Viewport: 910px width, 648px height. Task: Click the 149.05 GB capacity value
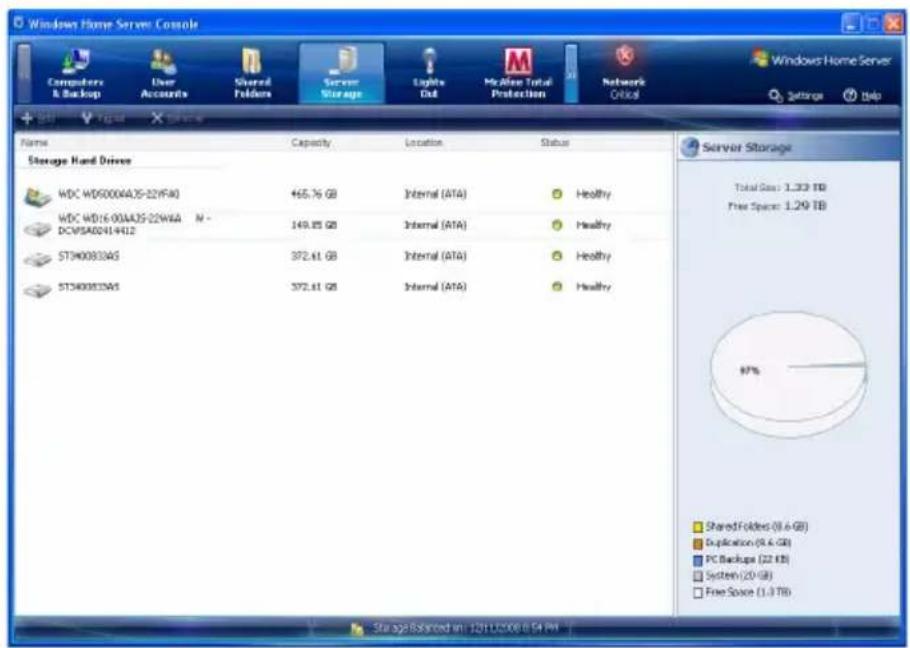click(313, 225)
